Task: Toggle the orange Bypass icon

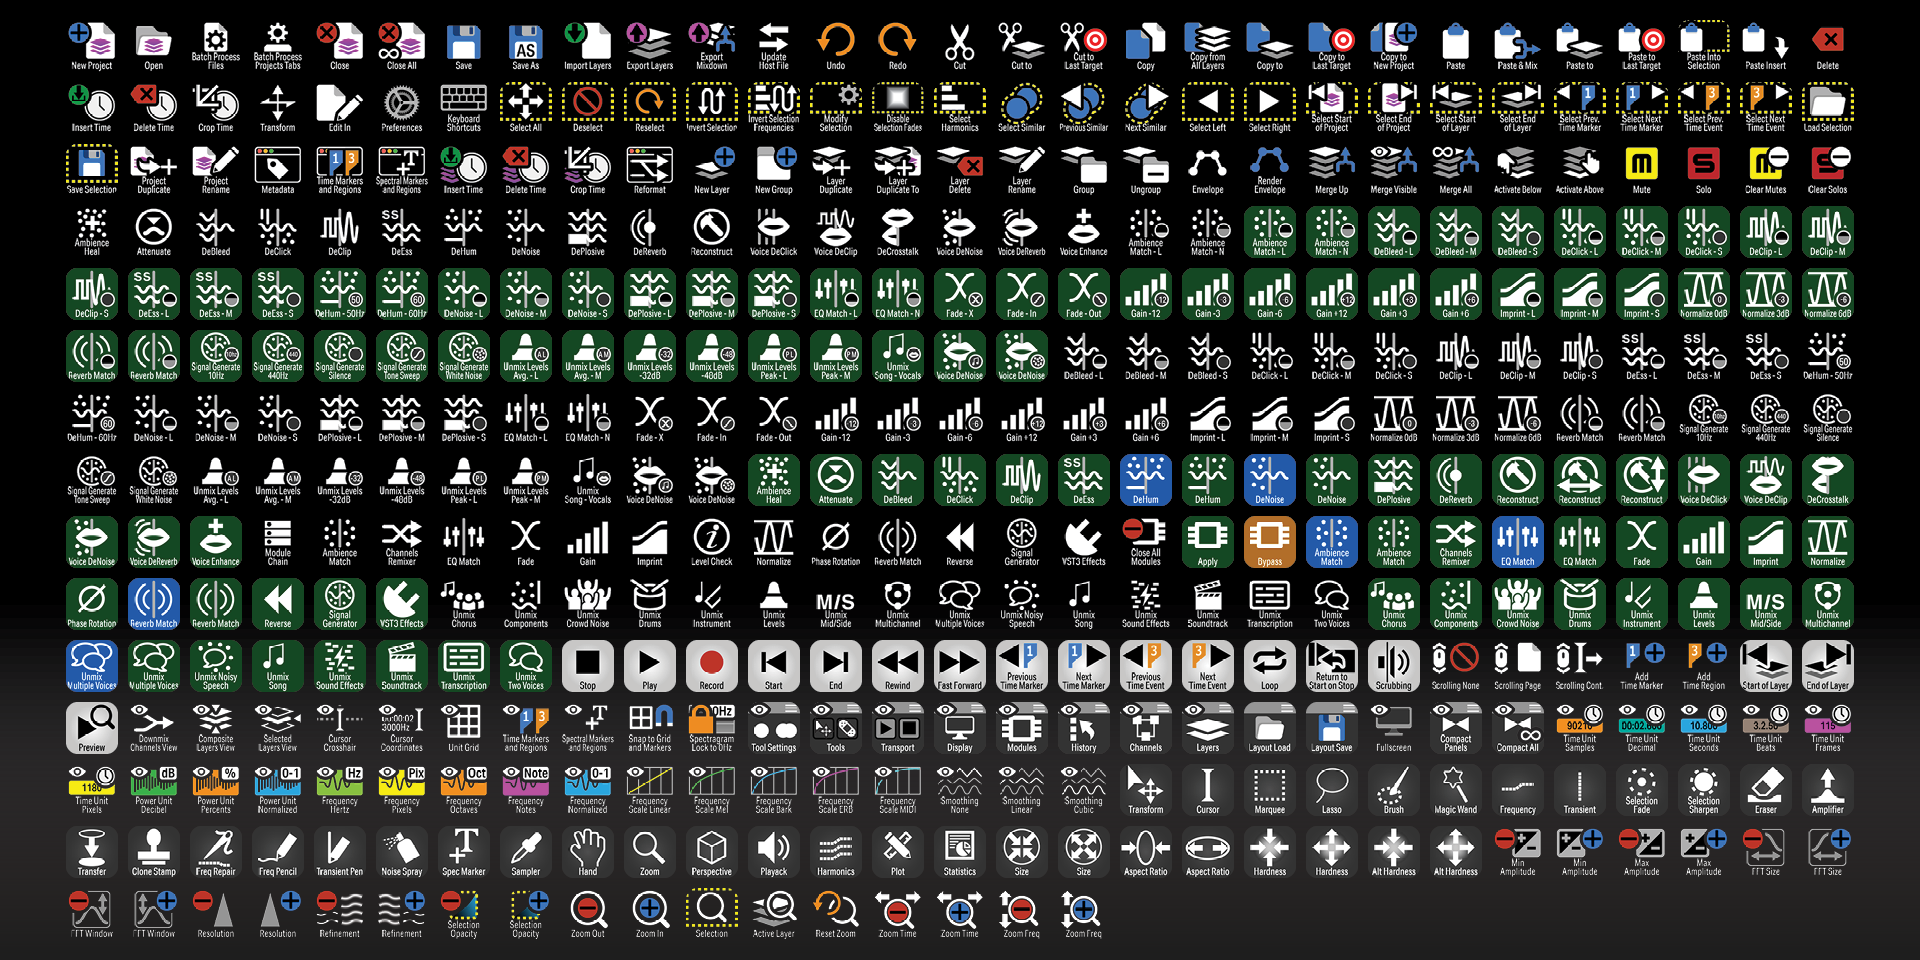Action: 1269,542
